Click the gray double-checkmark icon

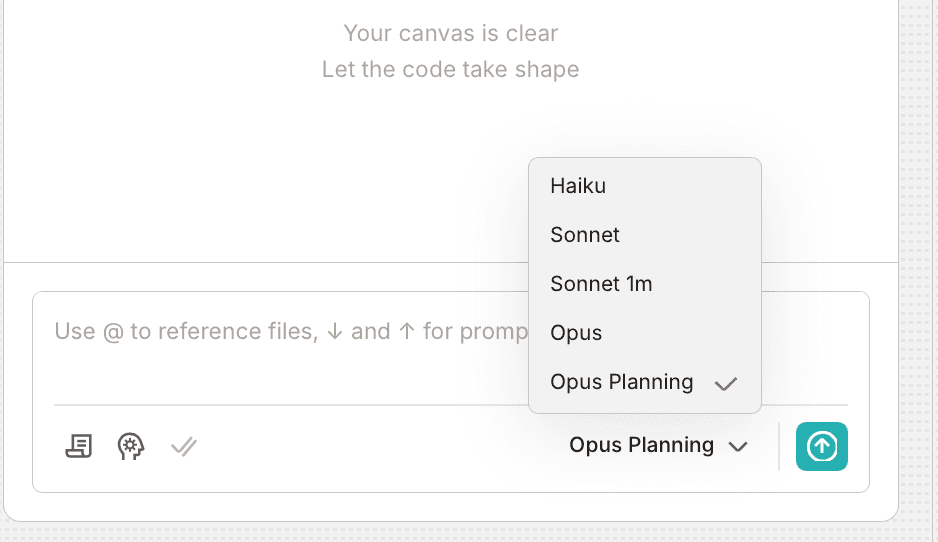pos(183,446)
